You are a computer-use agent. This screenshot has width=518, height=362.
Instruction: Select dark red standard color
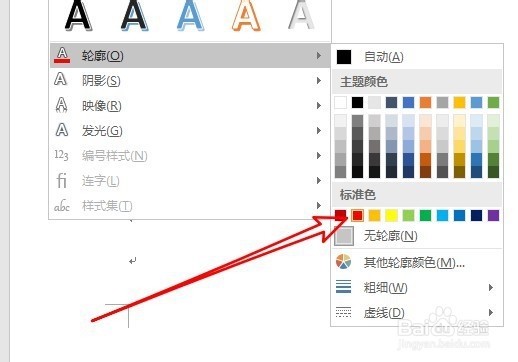point(340,215)
